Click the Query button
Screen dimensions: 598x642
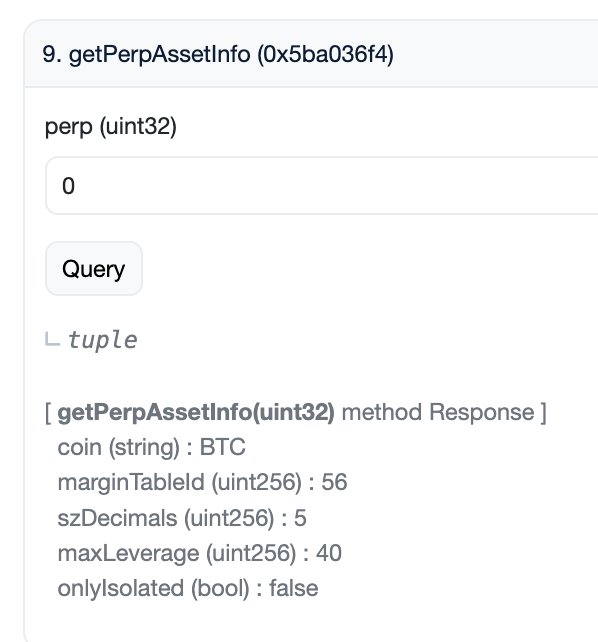(x=94, y=269)
